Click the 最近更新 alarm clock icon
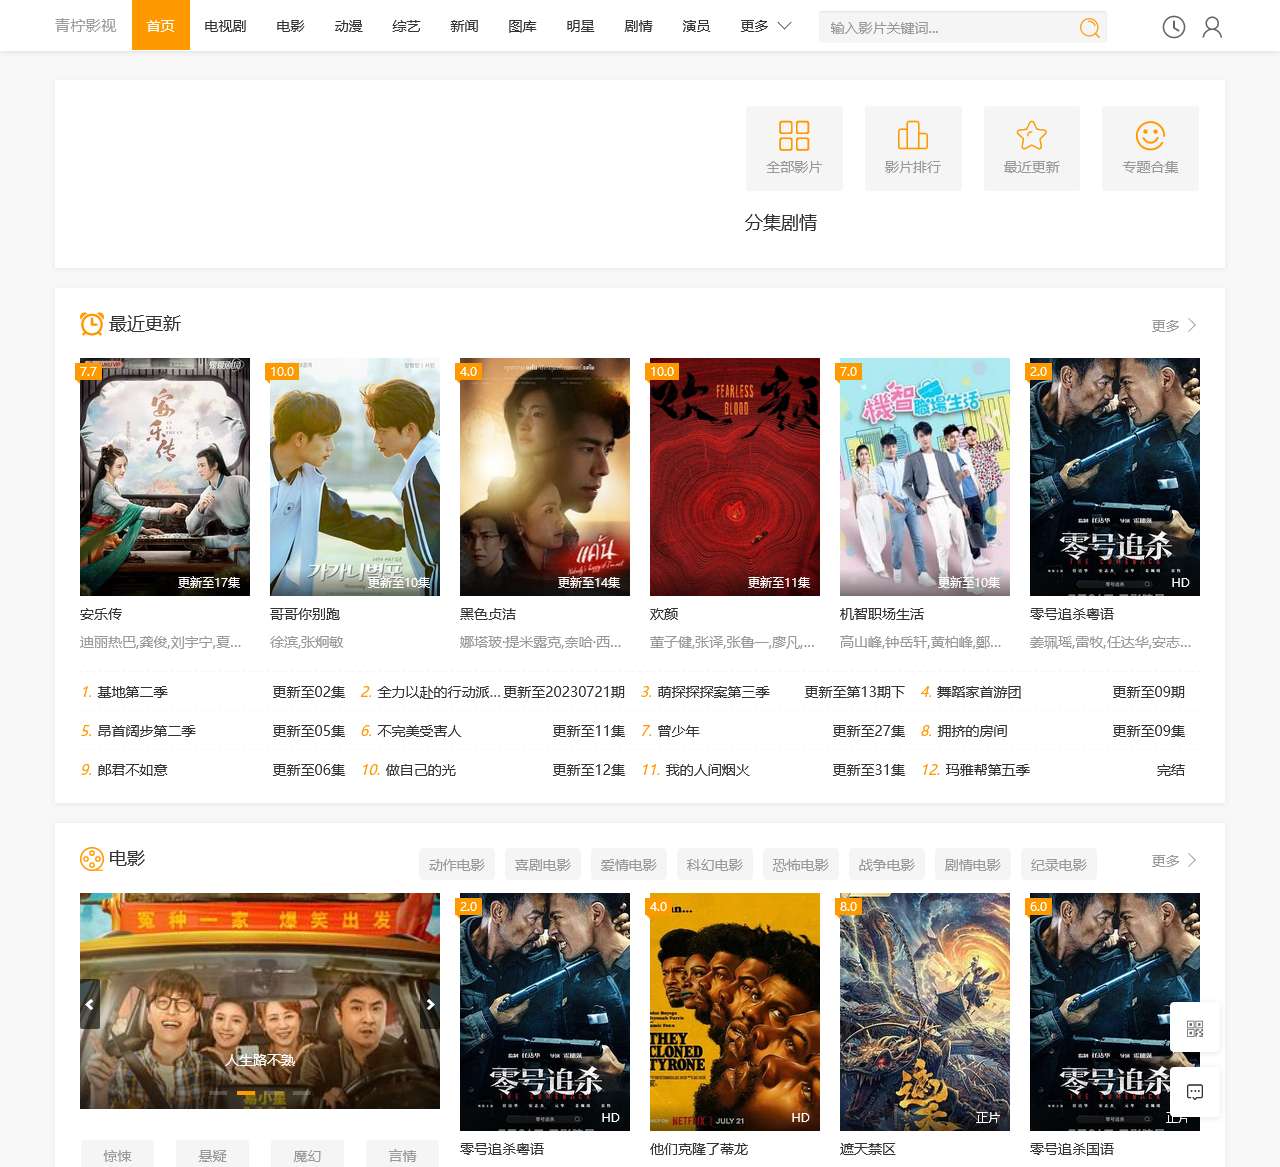Image resolution: width=1280 pixels, height=1167 pixels. [92, 324]
